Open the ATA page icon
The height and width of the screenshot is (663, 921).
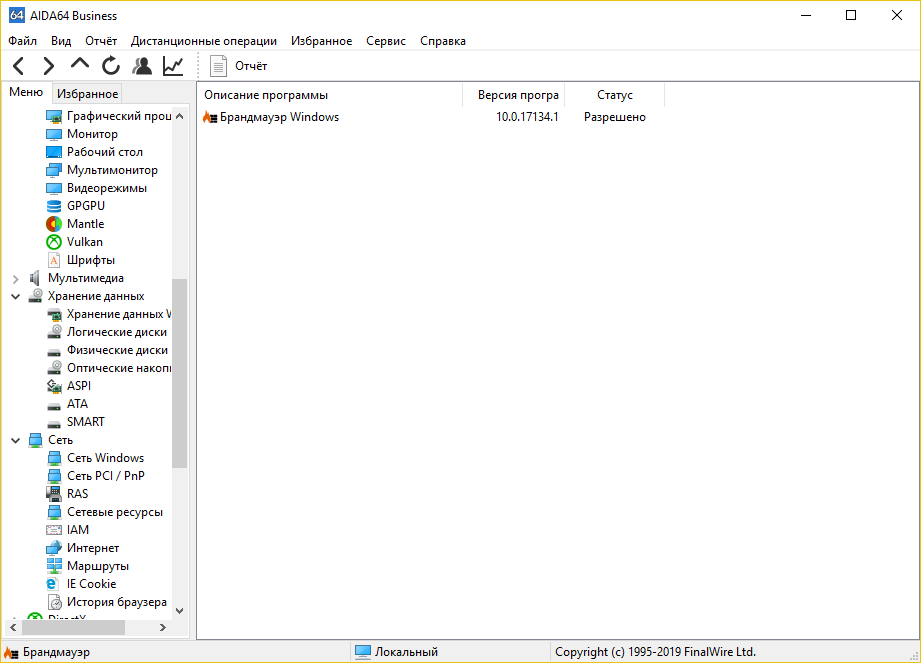point(54,405)
